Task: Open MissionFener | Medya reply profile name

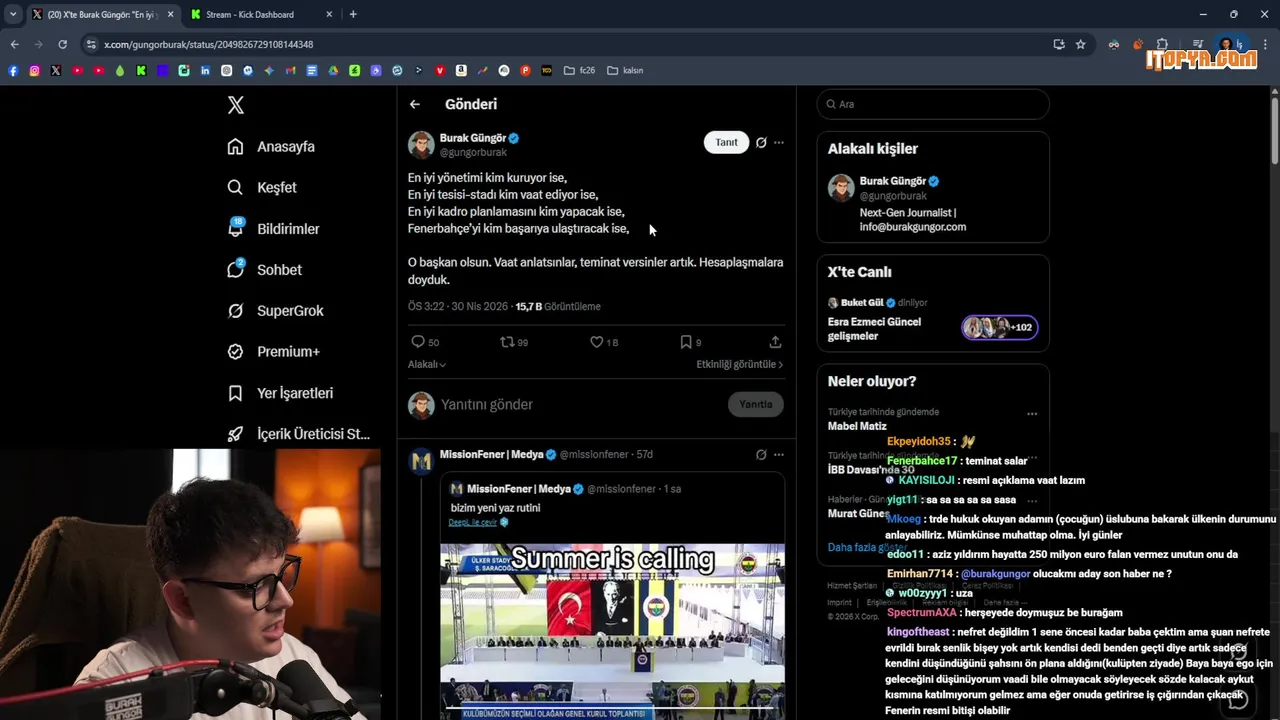Action: 491,454
